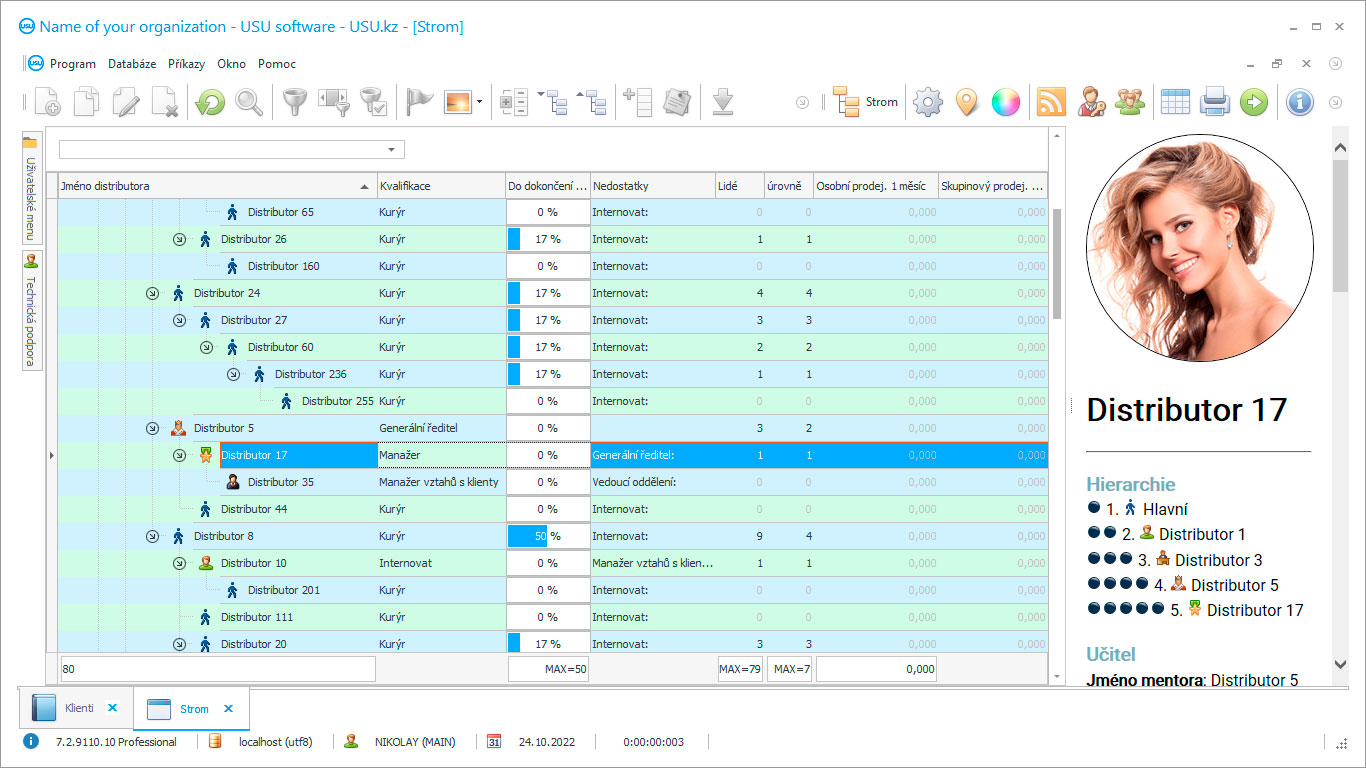The width and height of the screenshot is (1366, 768).
Task: Collapse the Distributor 5 branch
Action: (x=152, y=428)
